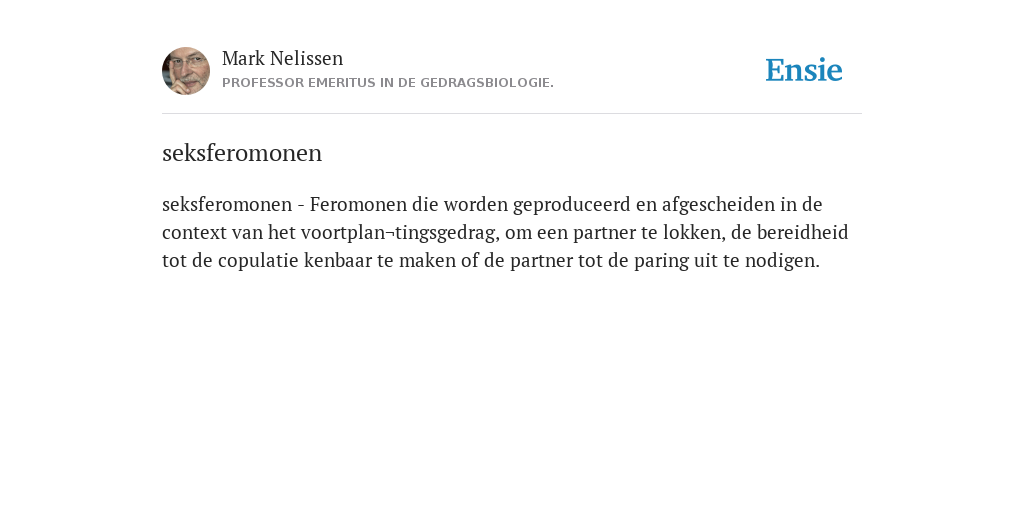Click the word Feromonen in the definition
The height and width of the screenshot is (512, 1024).
358,204
